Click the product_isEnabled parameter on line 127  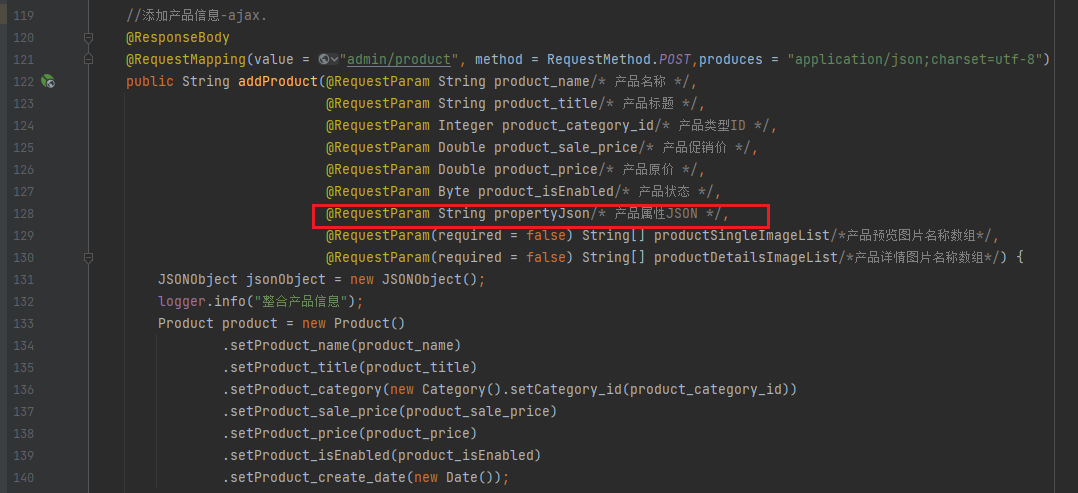553,192
